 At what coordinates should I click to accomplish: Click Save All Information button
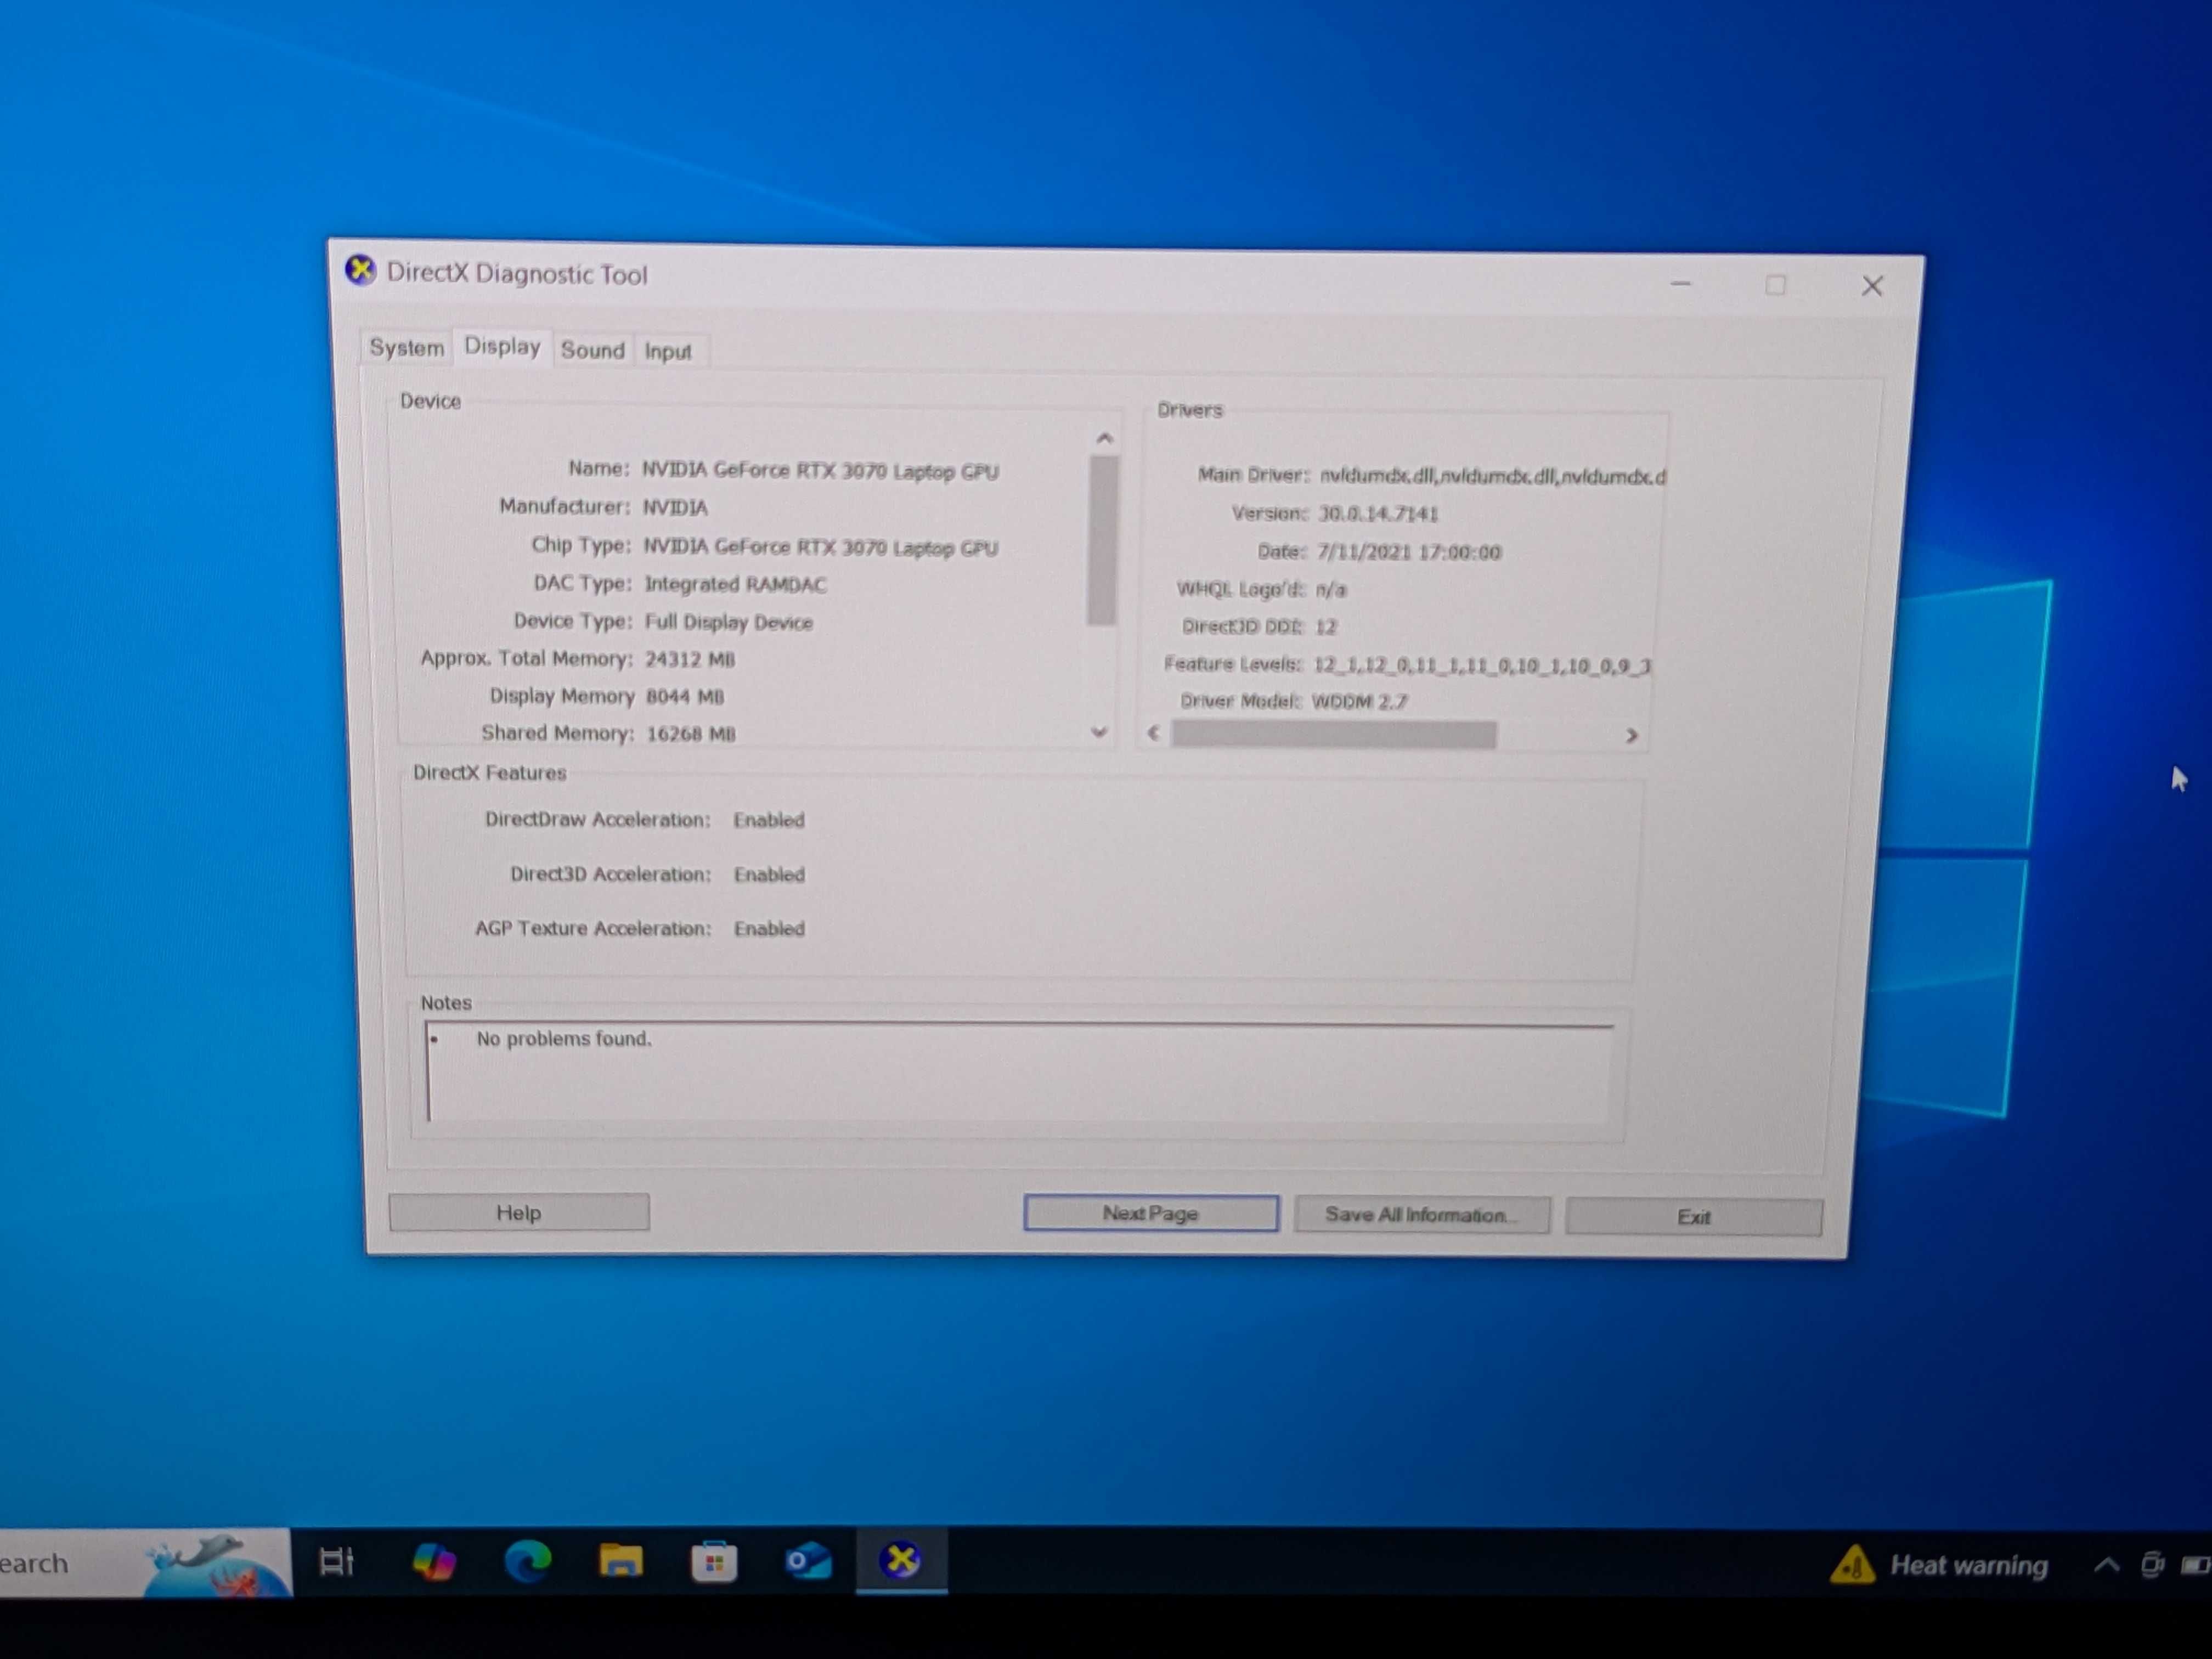tap(1422, 1214)
